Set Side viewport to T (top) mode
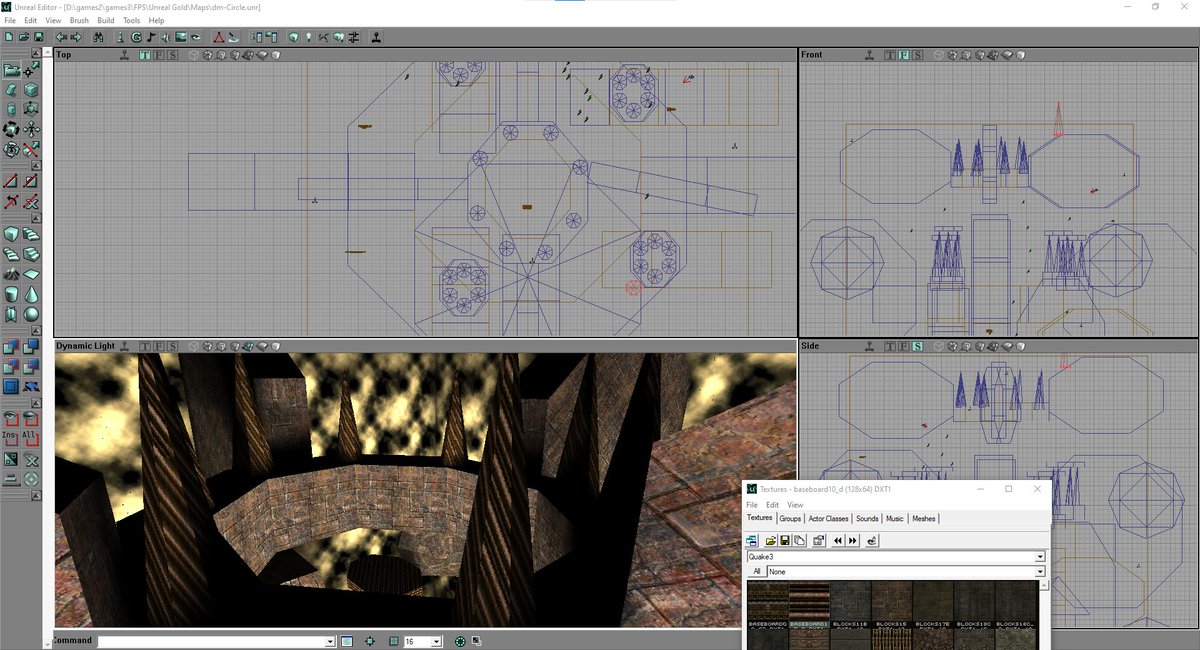This screenshot has height=650, width=1200. [x=889, y=346]
